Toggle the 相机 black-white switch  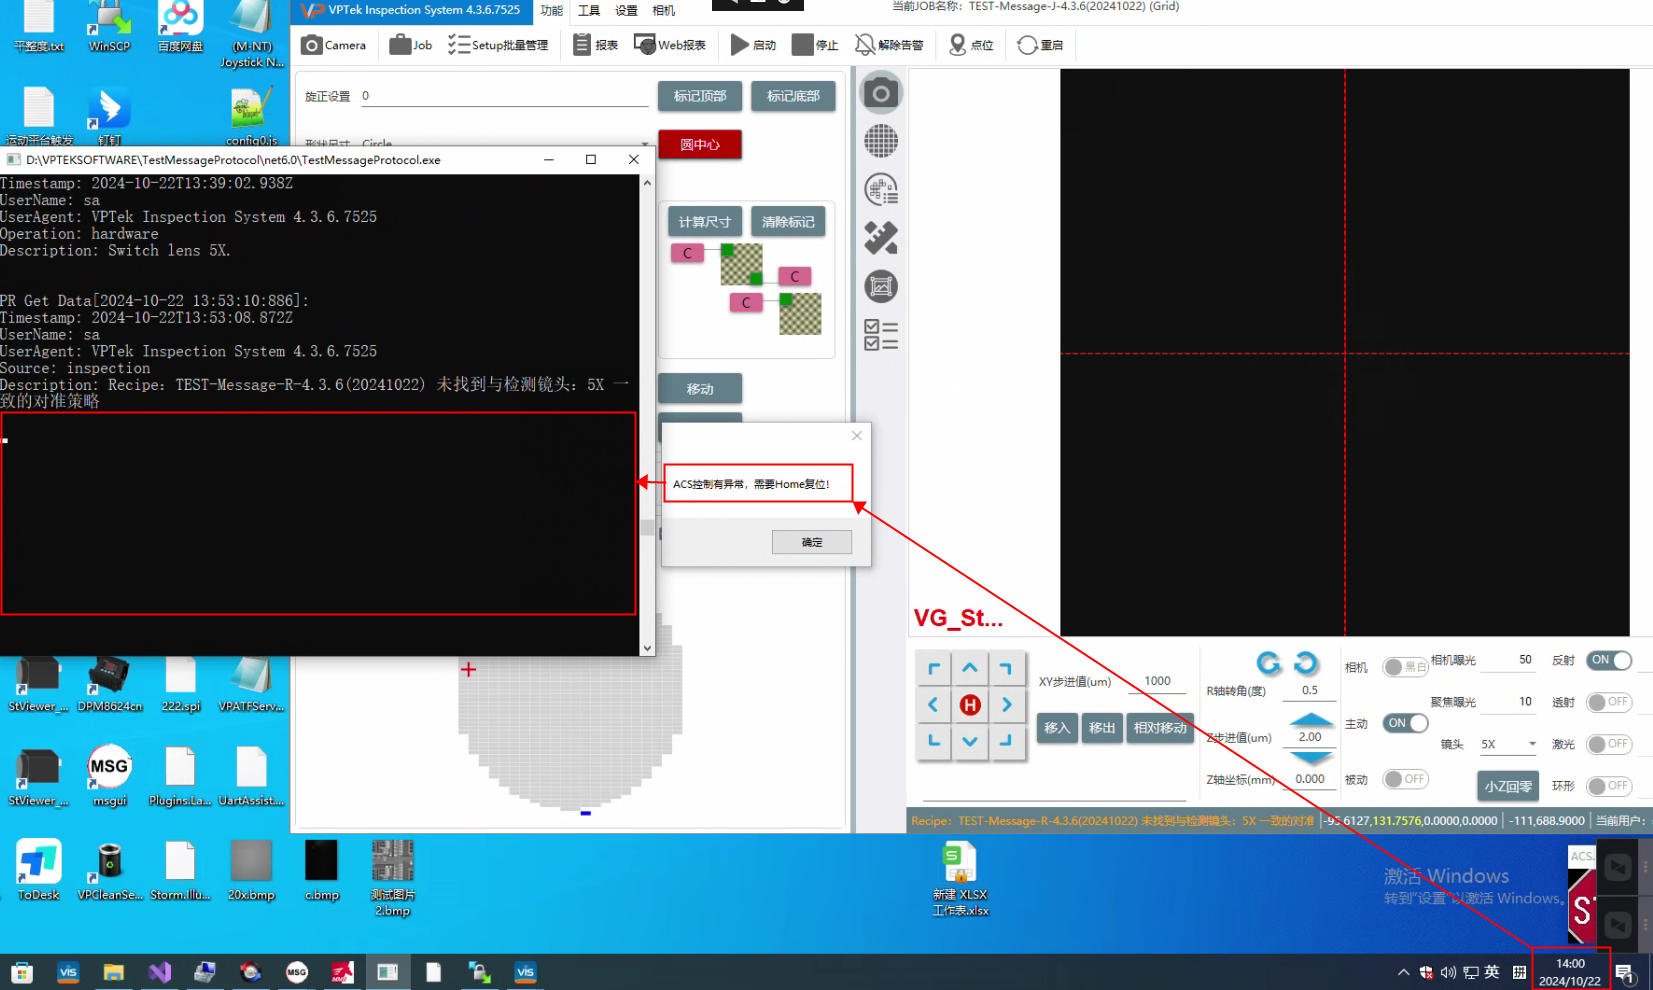(1405, 667)
